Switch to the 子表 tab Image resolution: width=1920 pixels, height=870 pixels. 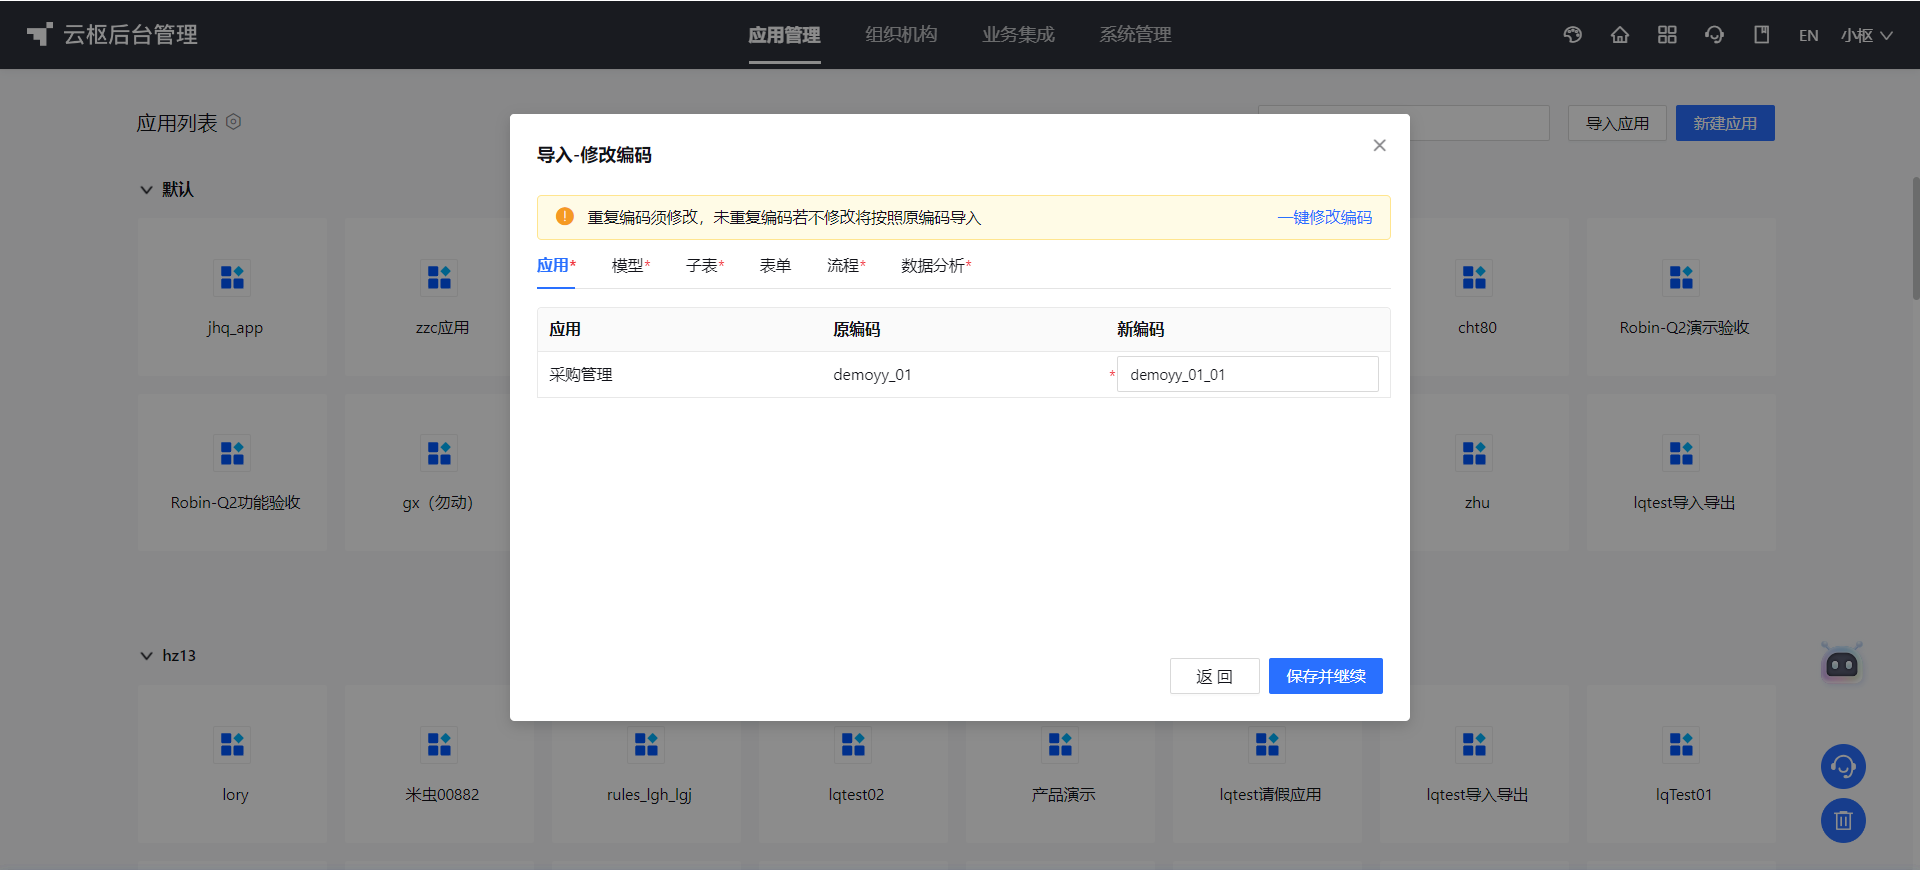705,265
